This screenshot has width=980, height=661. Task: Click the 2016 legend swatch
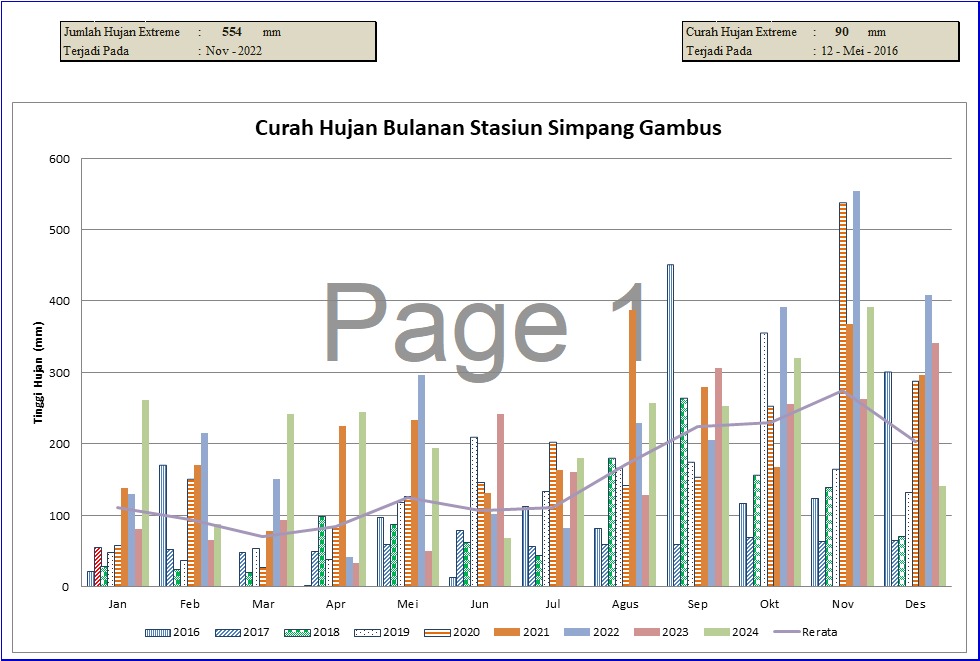pyautogui.click(x=158, y=632)
